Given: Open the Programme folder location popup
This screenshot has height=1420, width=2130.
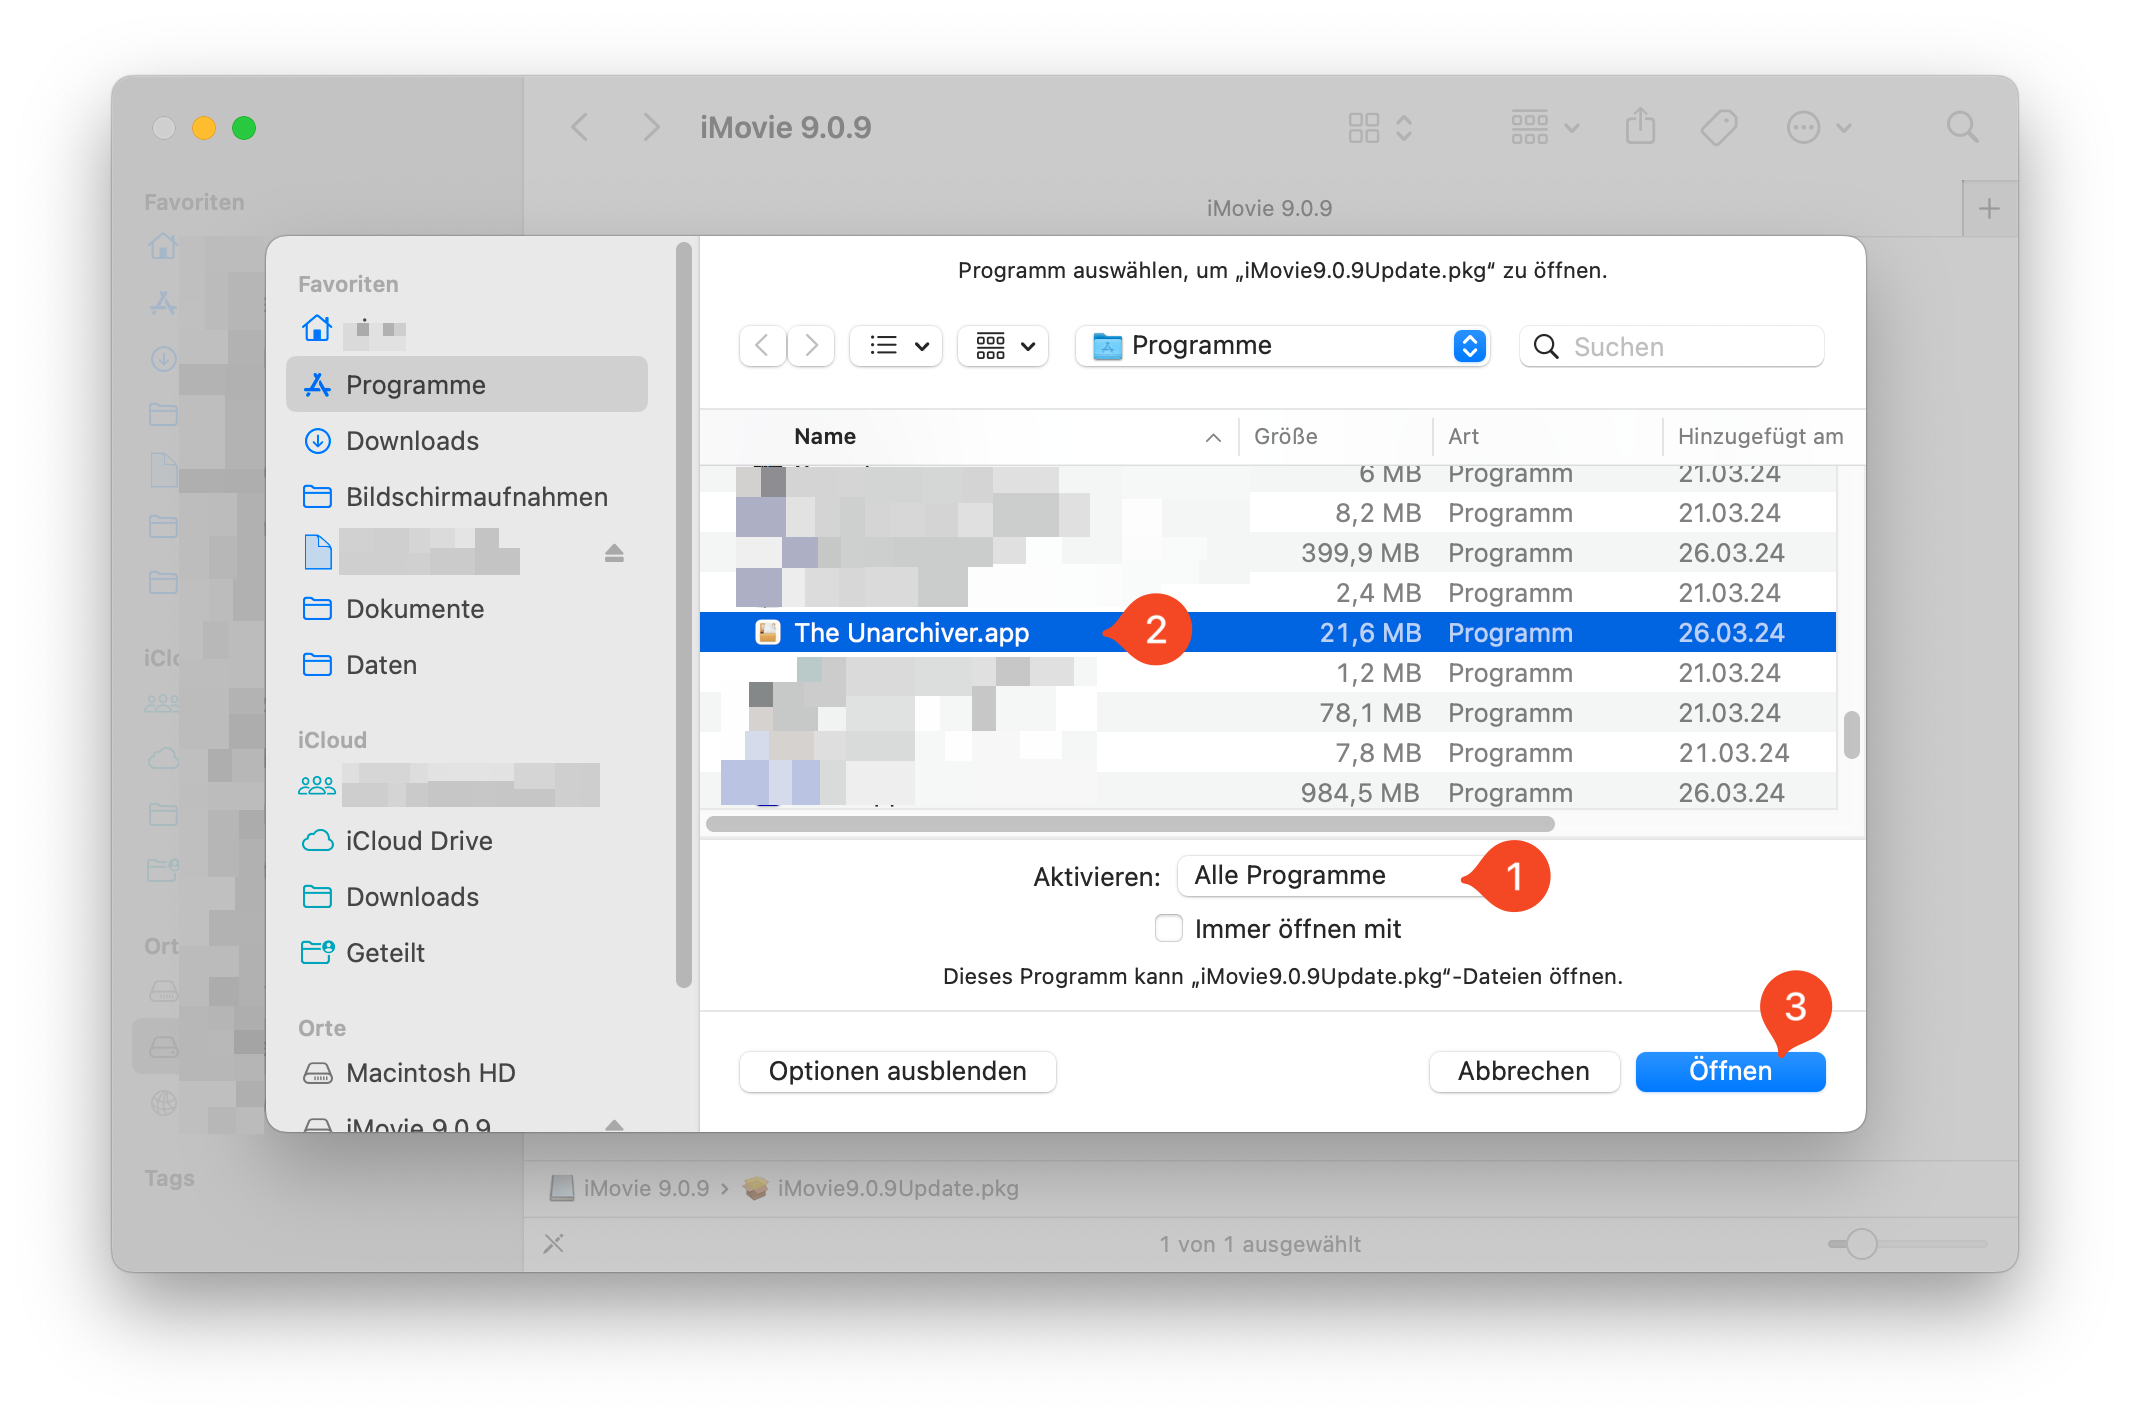Looking at the screenshot, I should point(1283,346).
